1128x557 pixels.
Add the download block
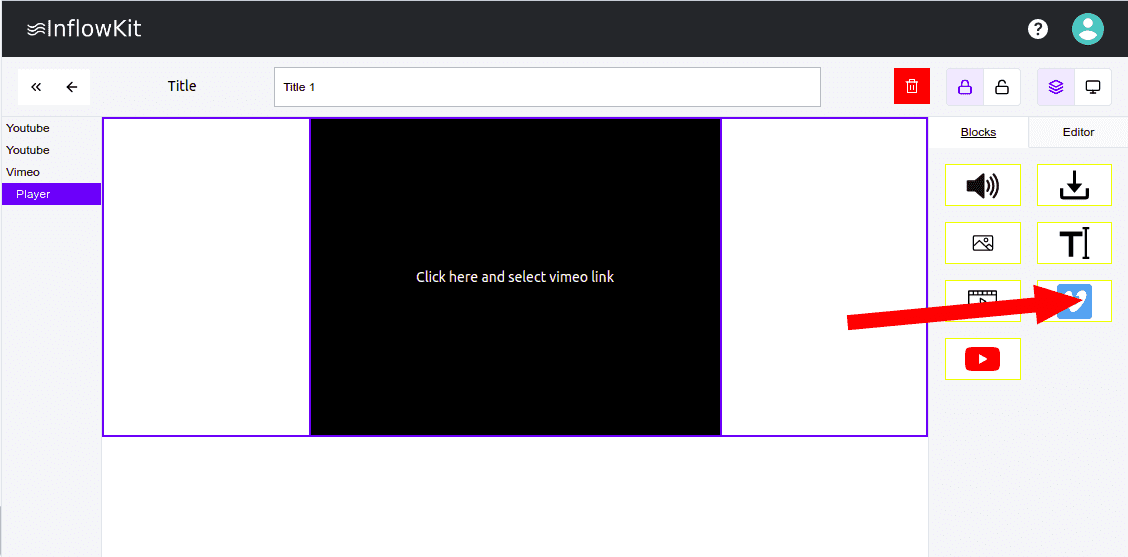[x=1074, y=185]
